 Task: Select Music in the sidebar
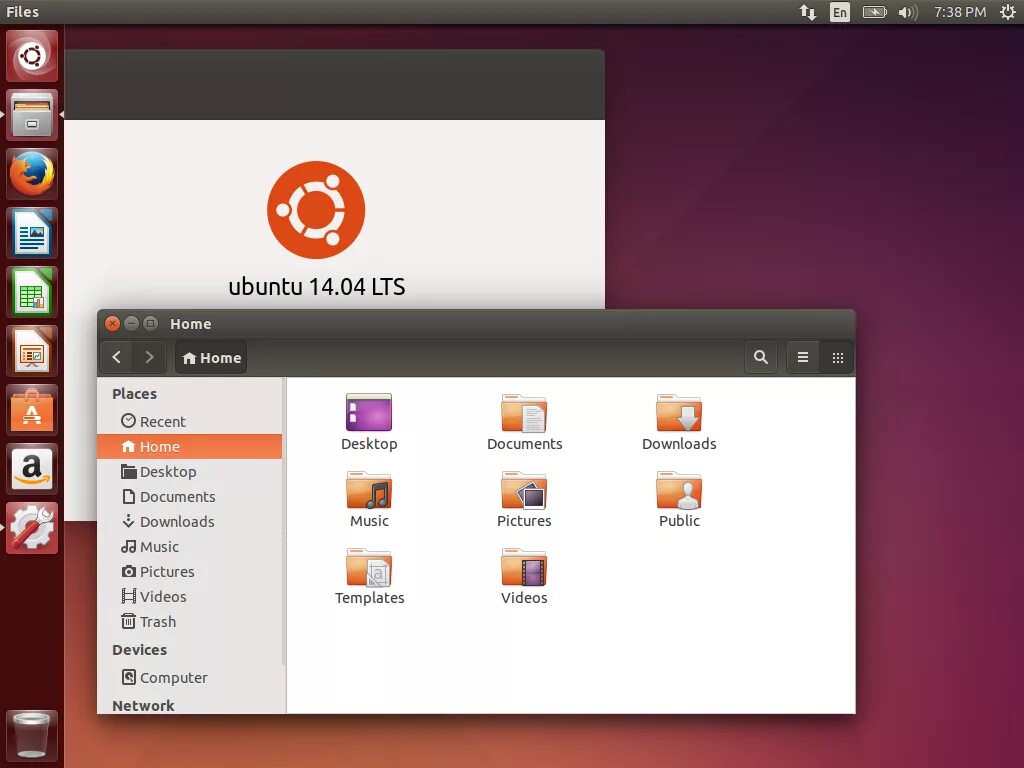pyautogui.click(x=189, y=547)
